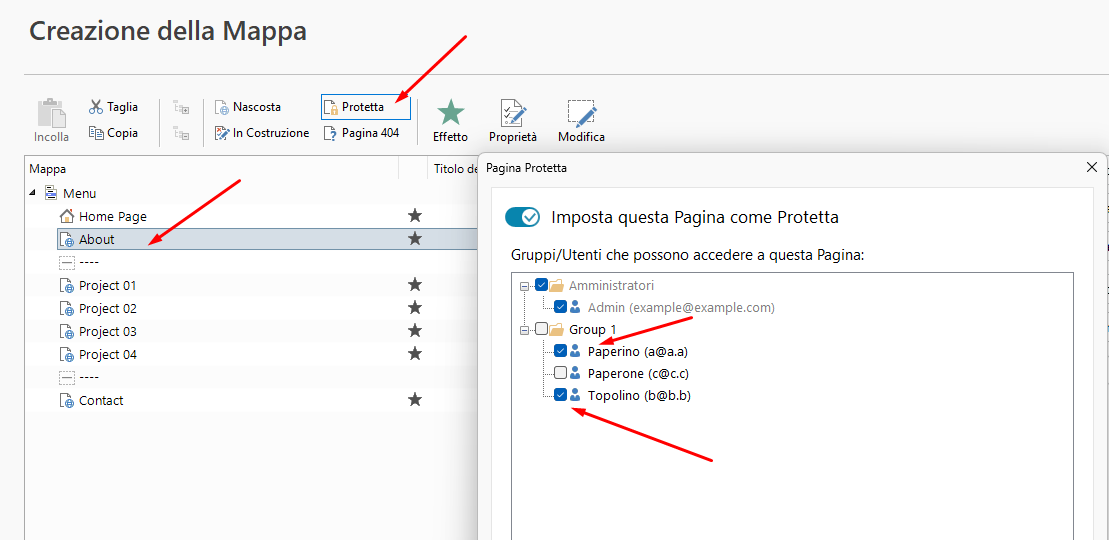Select the Home Page item
This screenshot has width=1109, height=540.
coord(112,216)
